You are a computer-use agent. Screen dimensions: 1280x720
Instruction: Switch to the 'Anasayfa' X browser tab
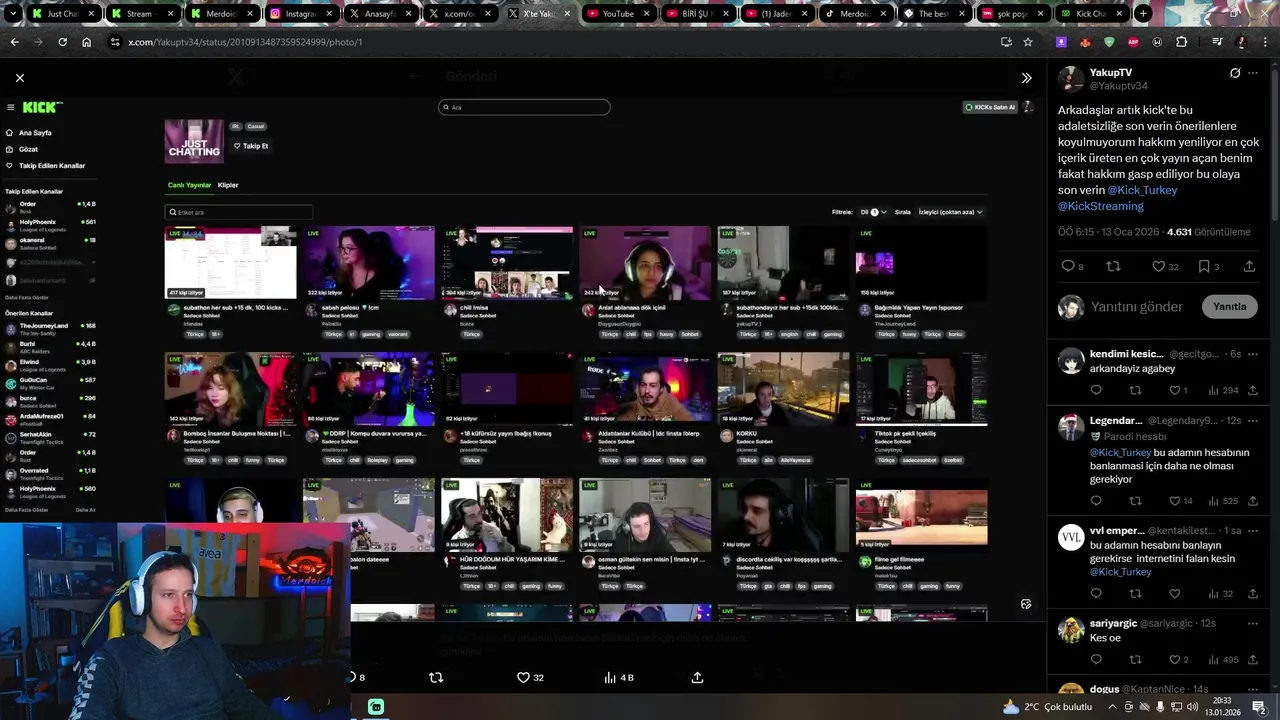380,14
